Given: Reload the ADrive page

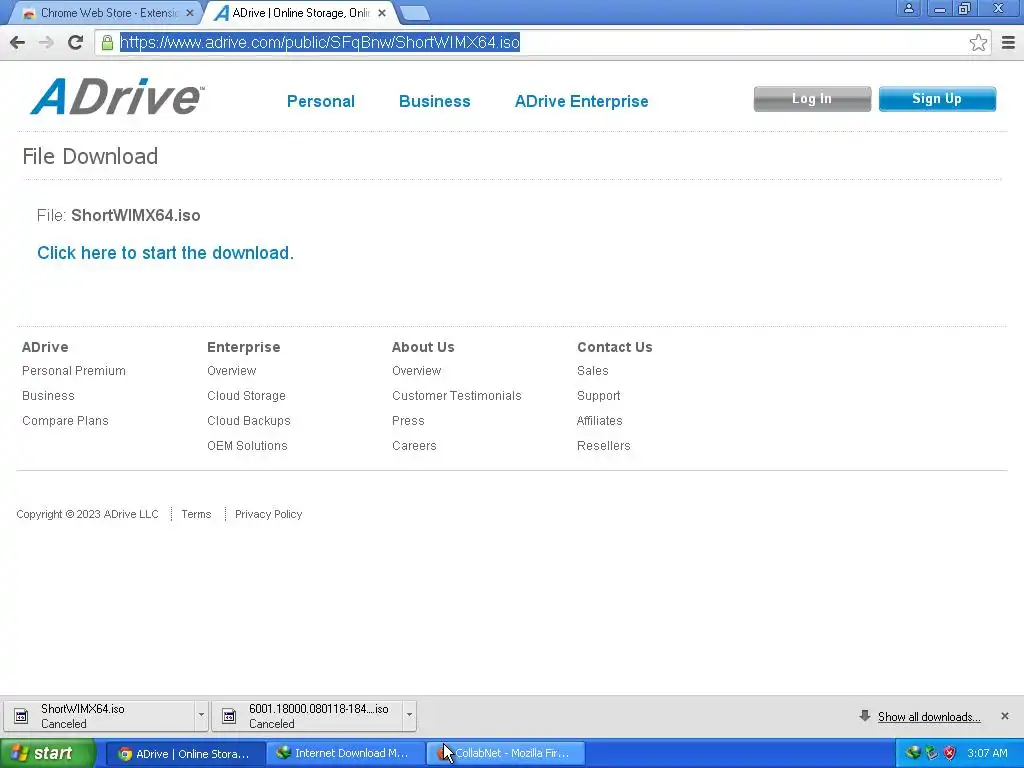Looking at the screenshot, I should pyautogui.click(x=75, y=43).
